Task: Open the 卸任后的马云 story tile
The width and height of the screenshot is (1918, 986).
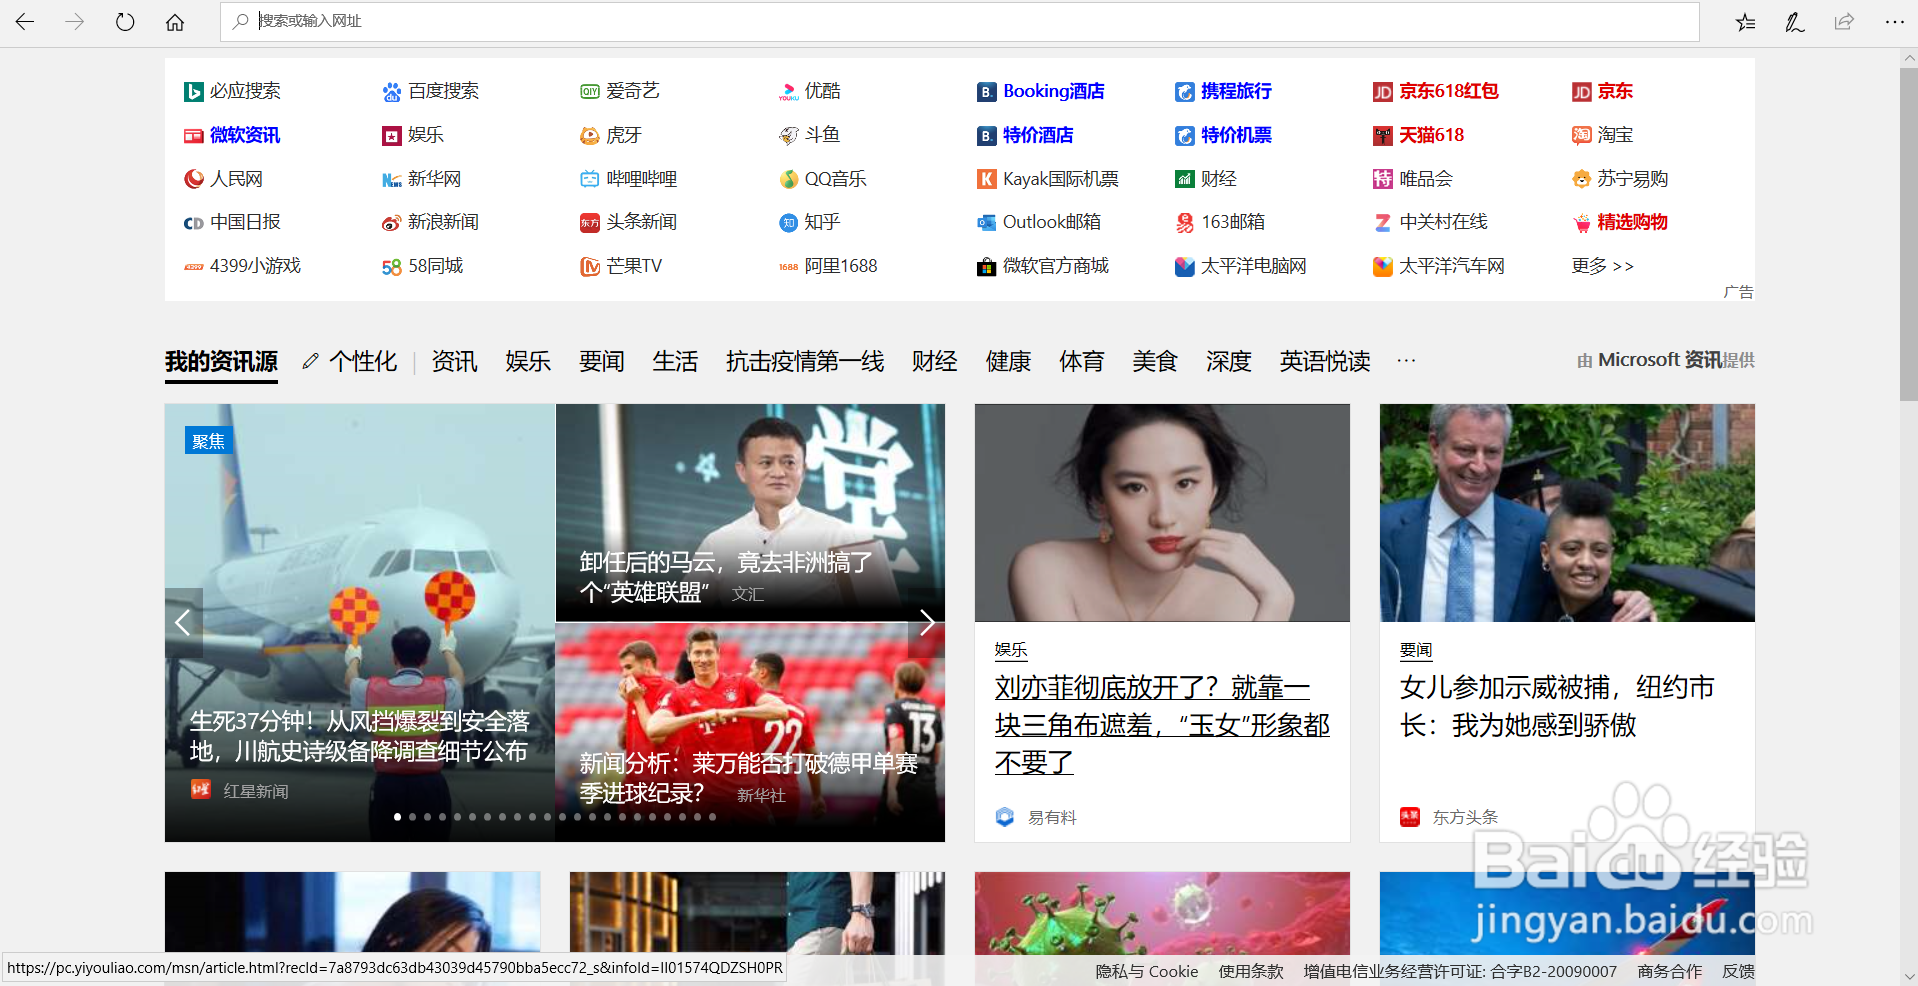Action: [x=750, y=512]
